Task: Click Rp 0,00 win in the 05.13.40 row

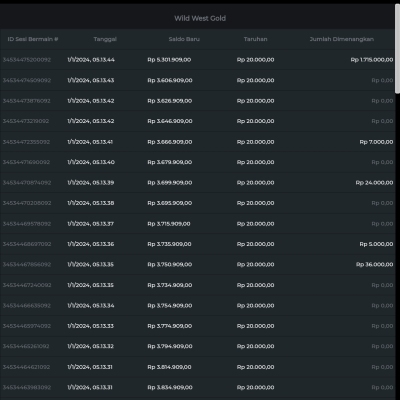Action: [x=382, y=162]
